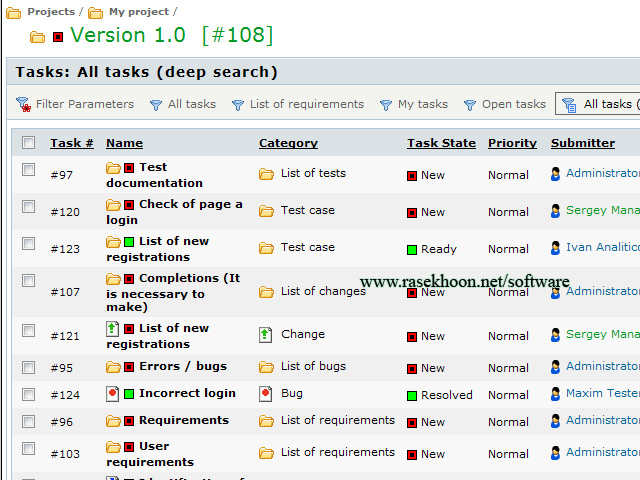Image resolution: width=640 pixels, height=480 pixels.
Task: Click the red New state icon for #95
Action: tap(412, 369)
